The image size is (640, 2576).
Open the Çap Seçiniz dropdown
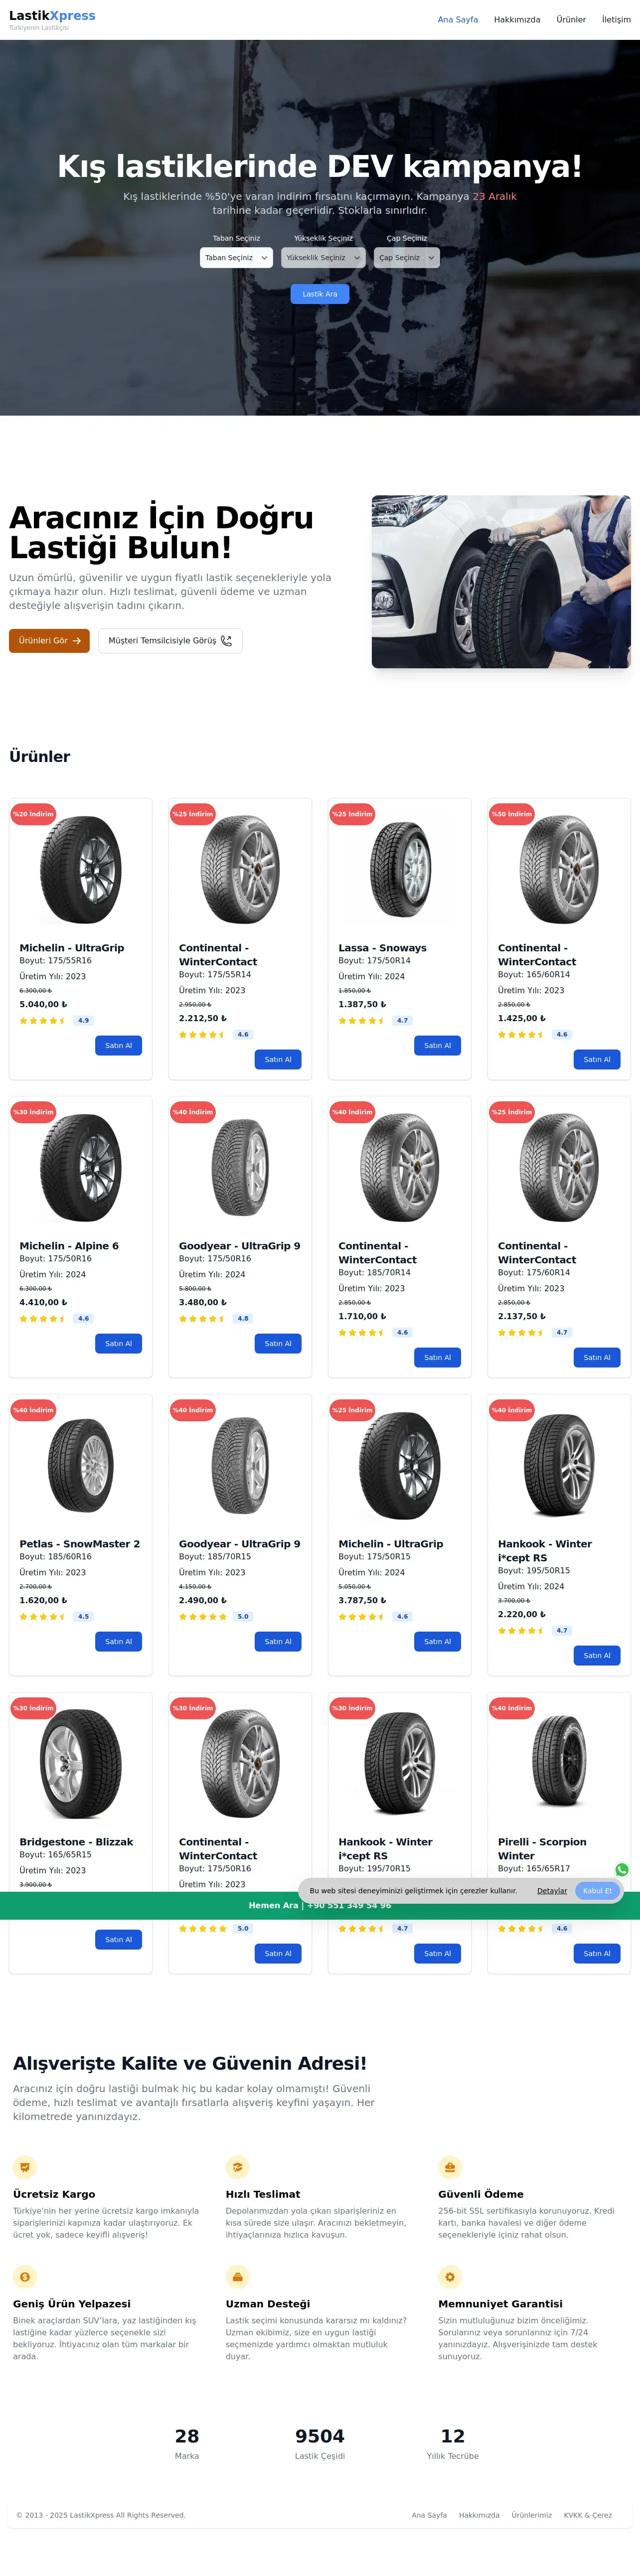tap(406, 258)
